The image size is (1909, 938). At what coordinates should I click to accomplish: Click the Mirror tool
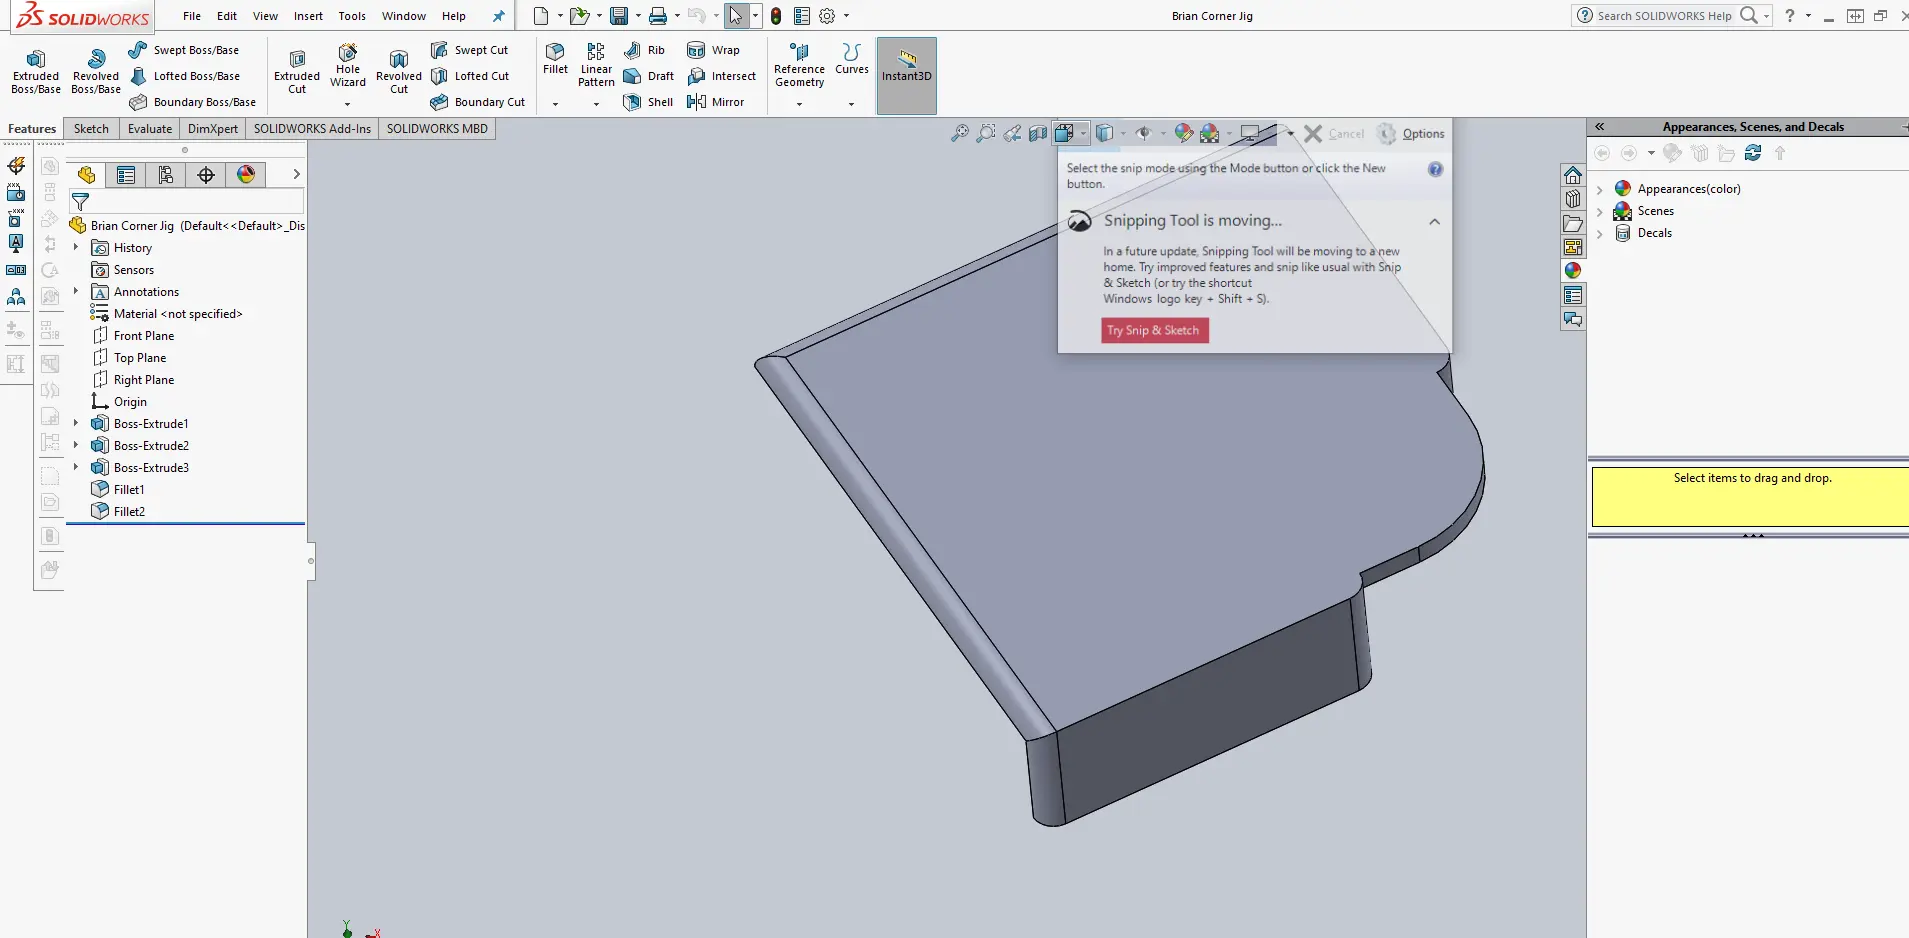click(715, 102)
